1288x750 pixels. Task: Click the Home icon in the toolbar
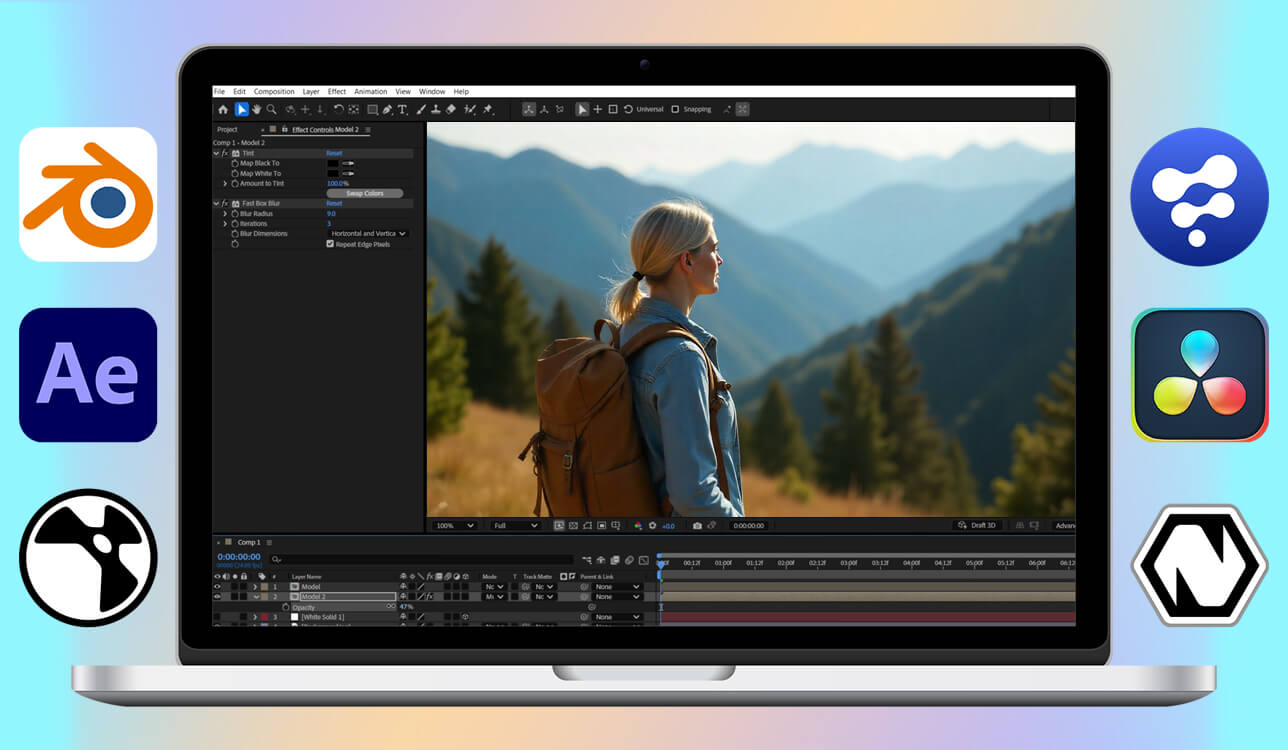click(223, 109)
